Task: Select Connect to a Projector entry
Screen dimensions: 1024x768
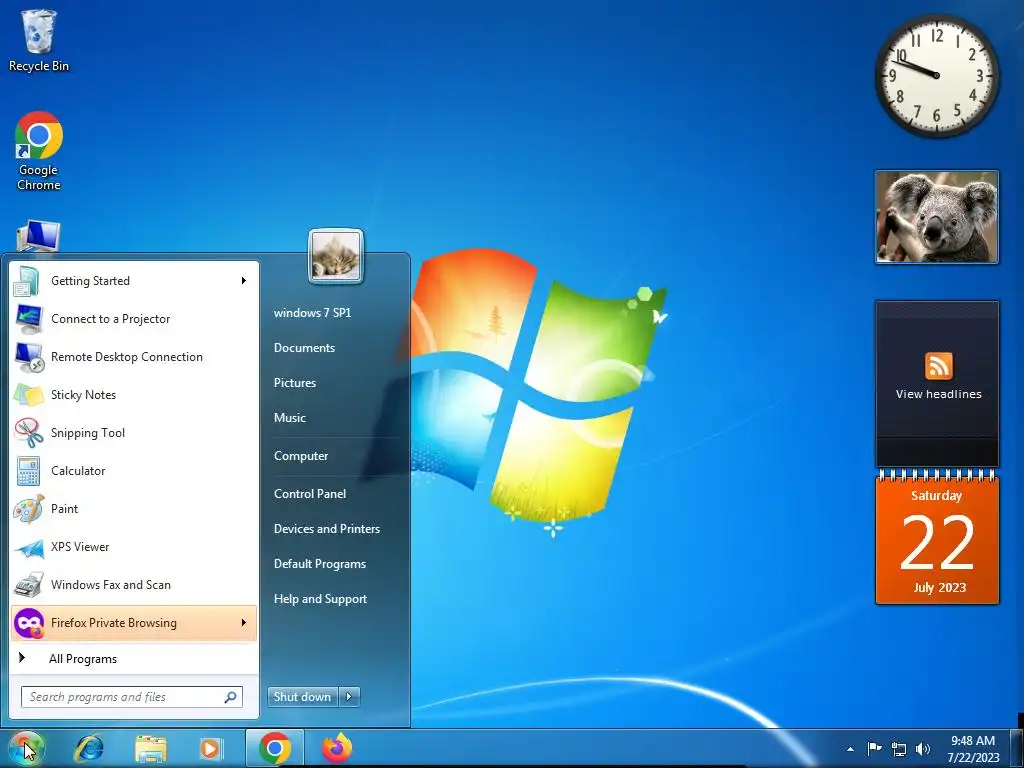Action: point(134,319)
